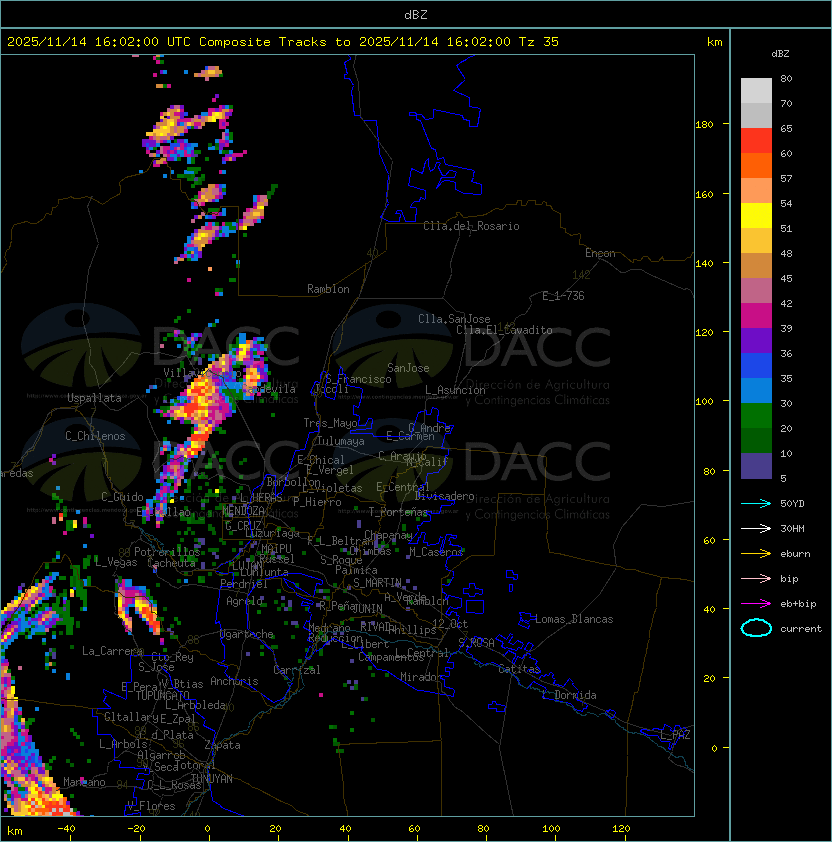Click the 'Clla.SanJose' map label
The width and height of the screenshot is (832, 842).
[454, 319]
